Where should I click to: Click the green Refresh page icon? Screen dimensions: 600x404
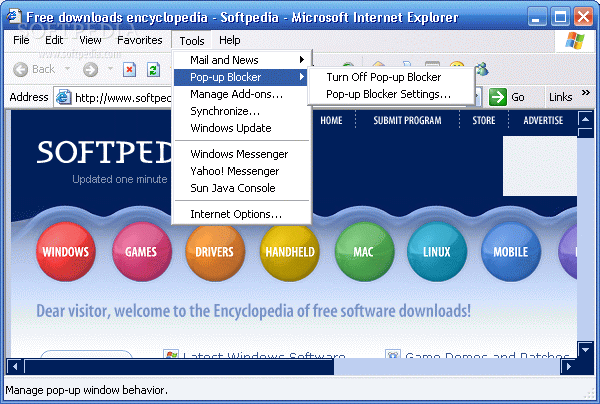click(x=153, y=70)
